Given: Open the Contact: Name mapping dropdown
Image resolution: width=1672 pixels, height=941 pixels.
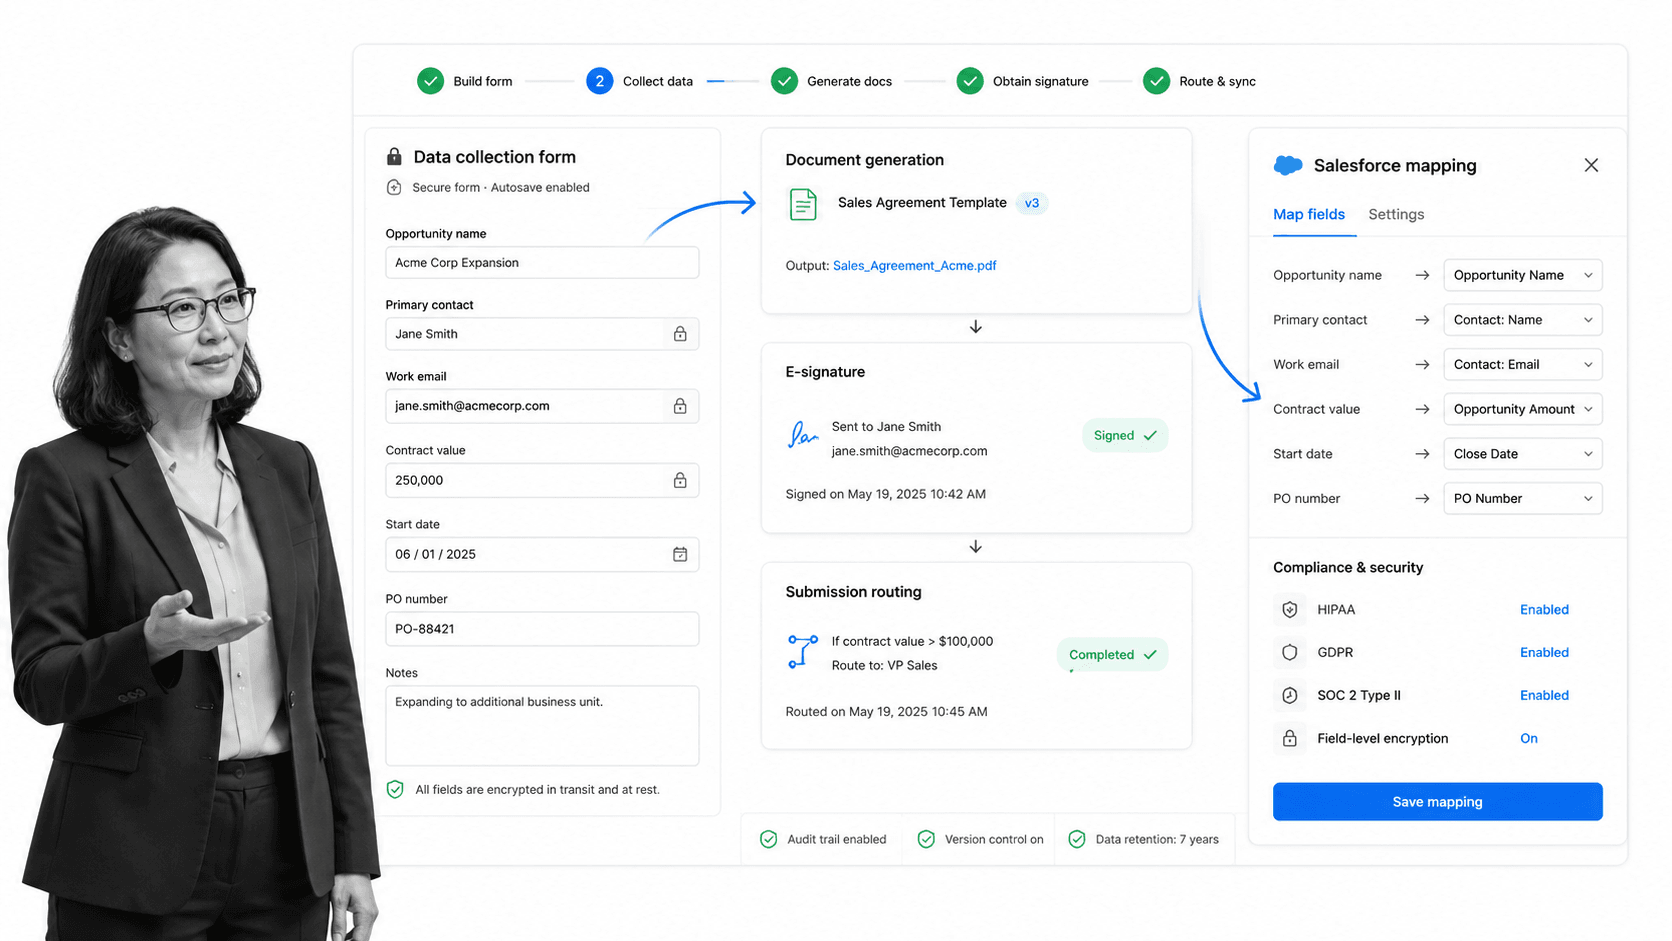Looking at the screenshot, I should (1523, 320).
